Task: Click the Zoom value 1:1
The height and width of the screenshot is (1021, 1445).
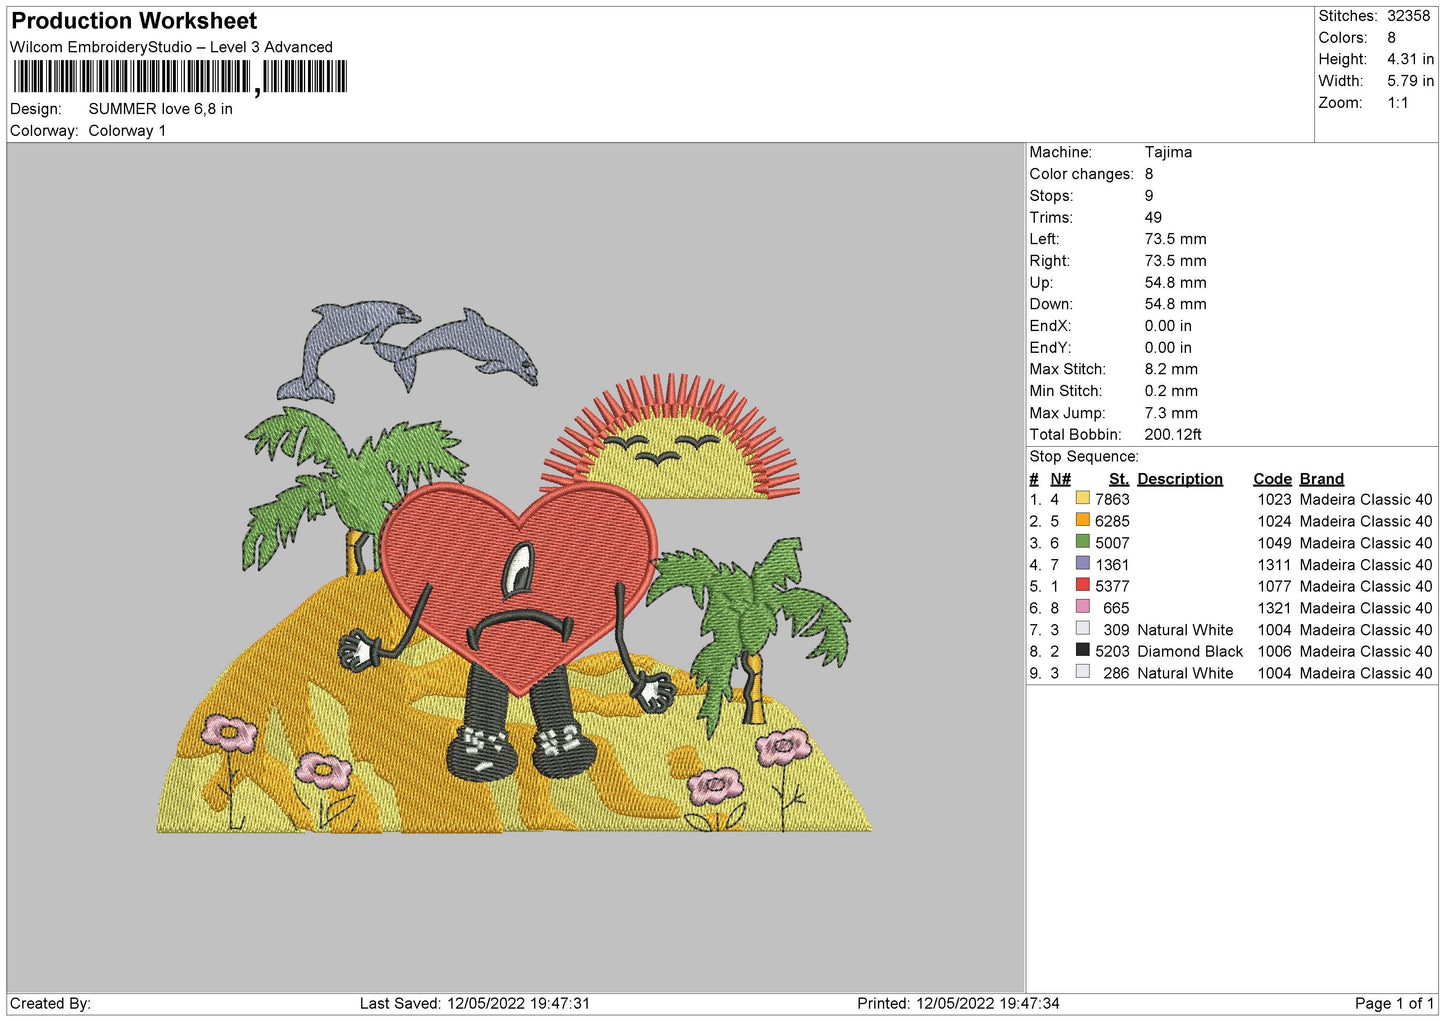Action: point(1398,103)
